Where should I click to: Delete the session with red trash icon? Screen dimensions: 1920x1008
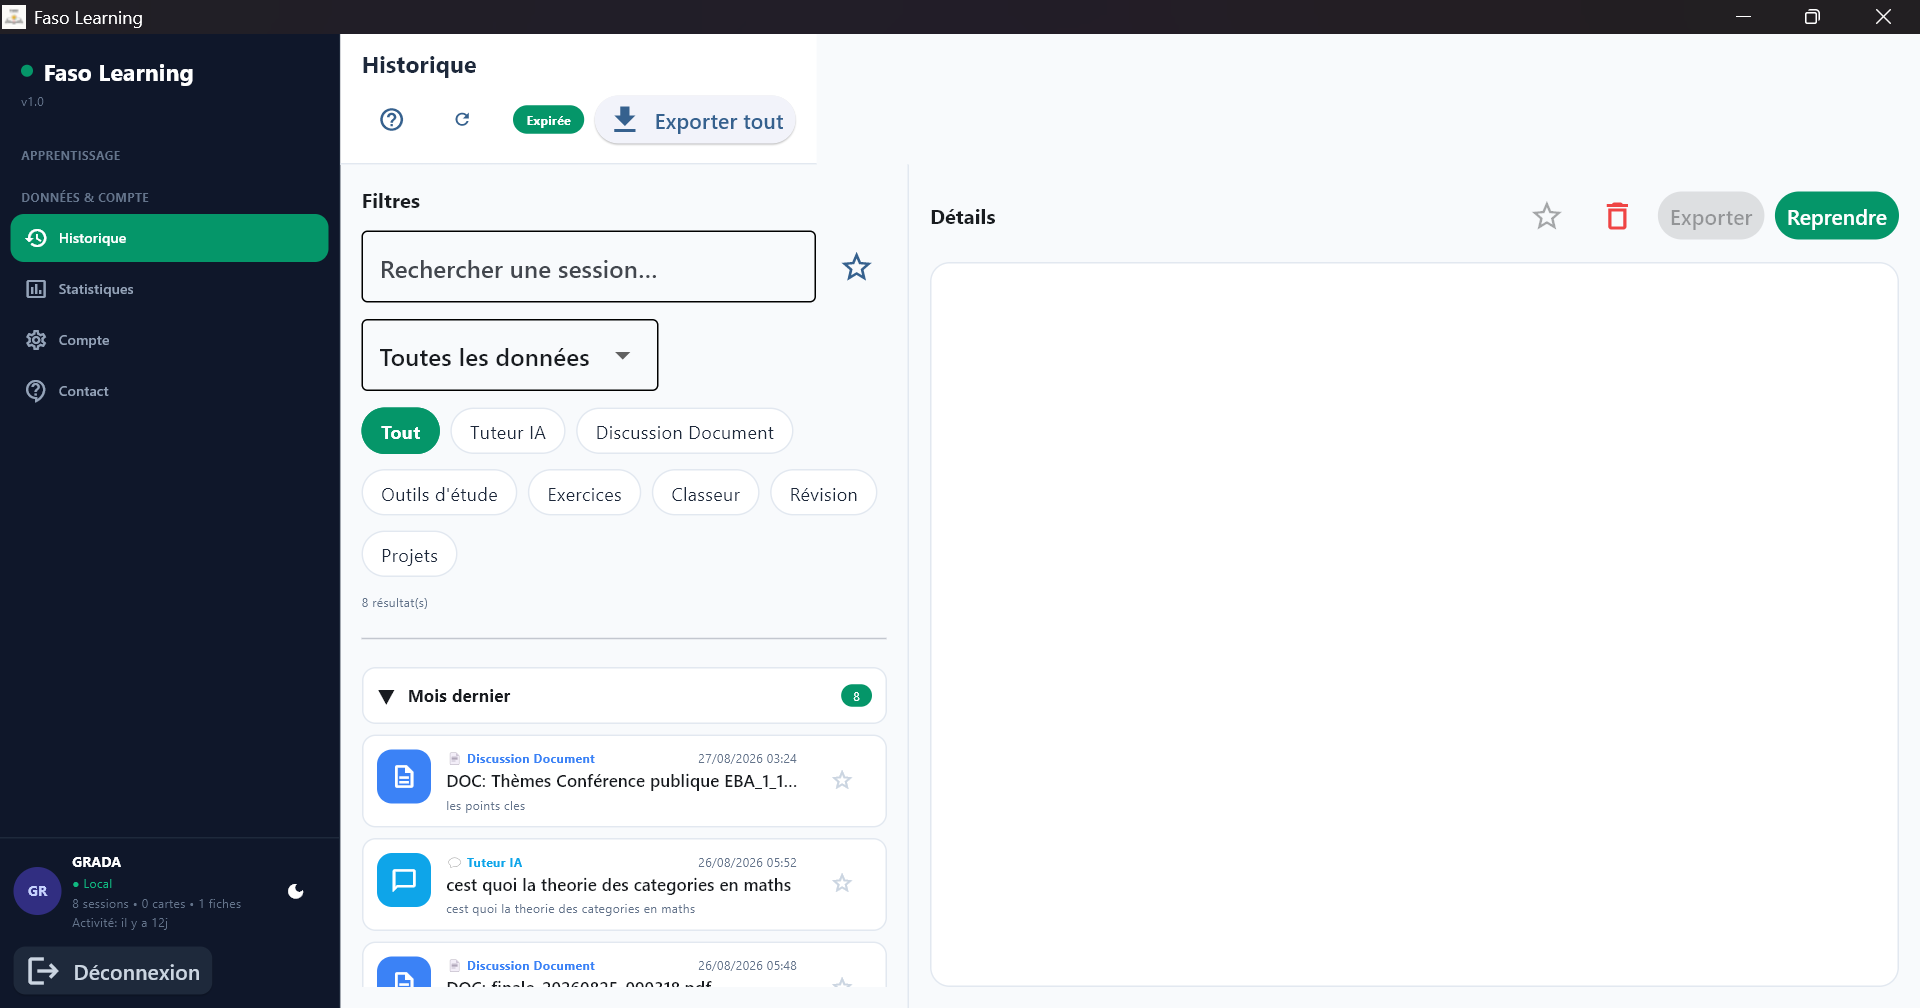point(1617,216)
